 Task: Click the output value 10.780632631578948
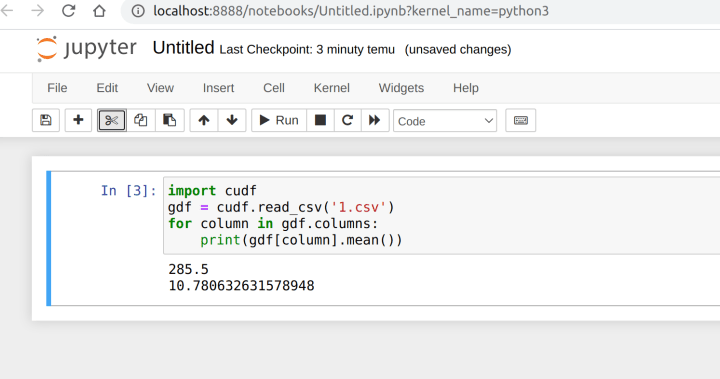point(242,286)
